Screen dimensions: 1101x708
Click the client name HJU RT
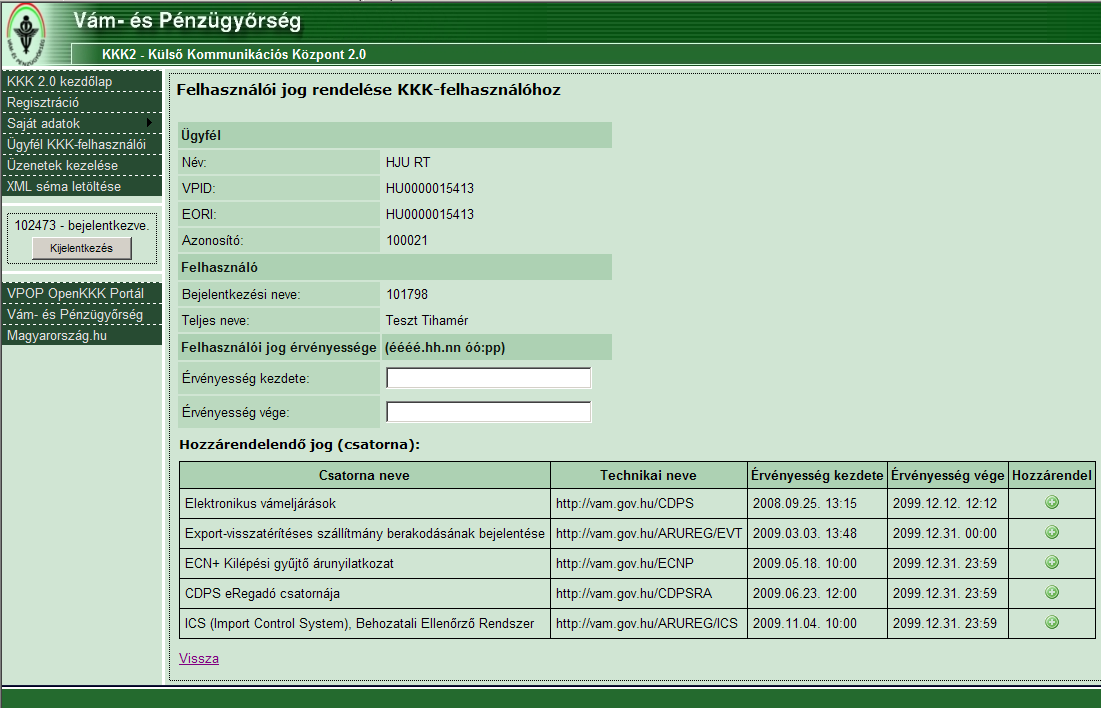[408, 163]
